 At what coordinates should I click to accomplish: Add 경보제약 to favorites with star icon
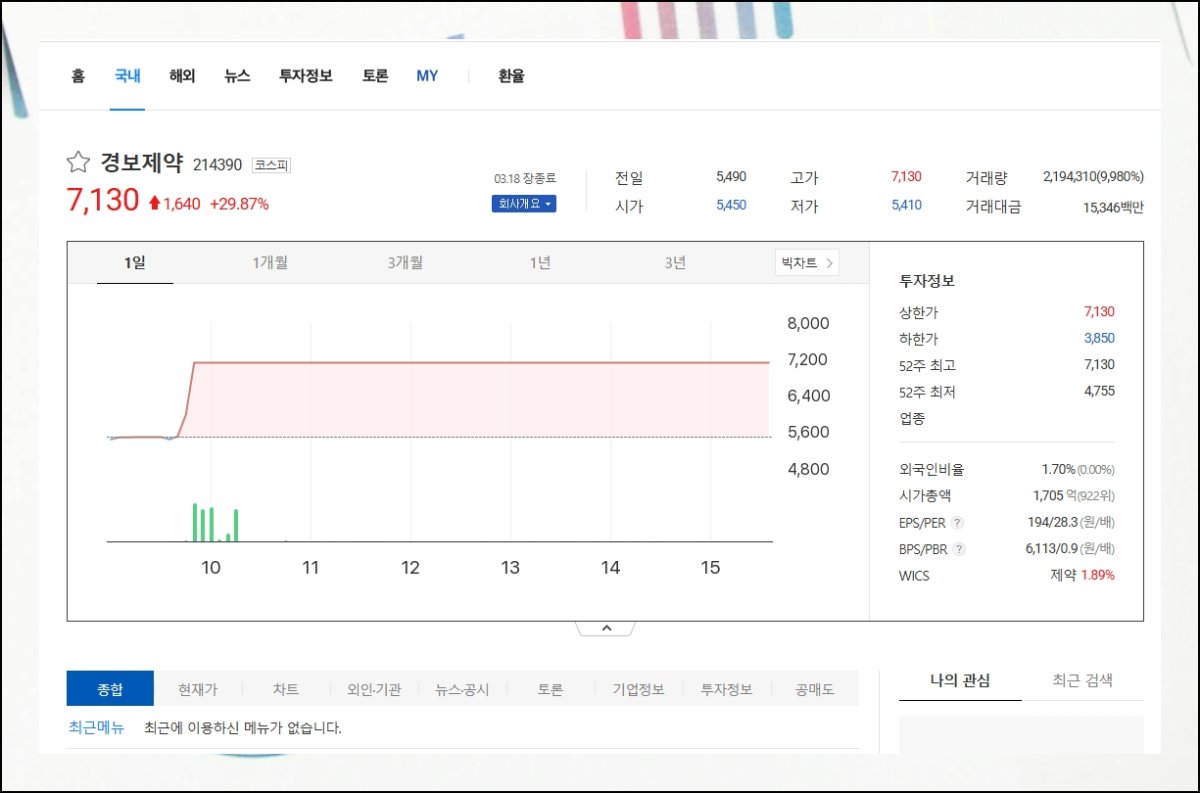[x=78, y=162]
